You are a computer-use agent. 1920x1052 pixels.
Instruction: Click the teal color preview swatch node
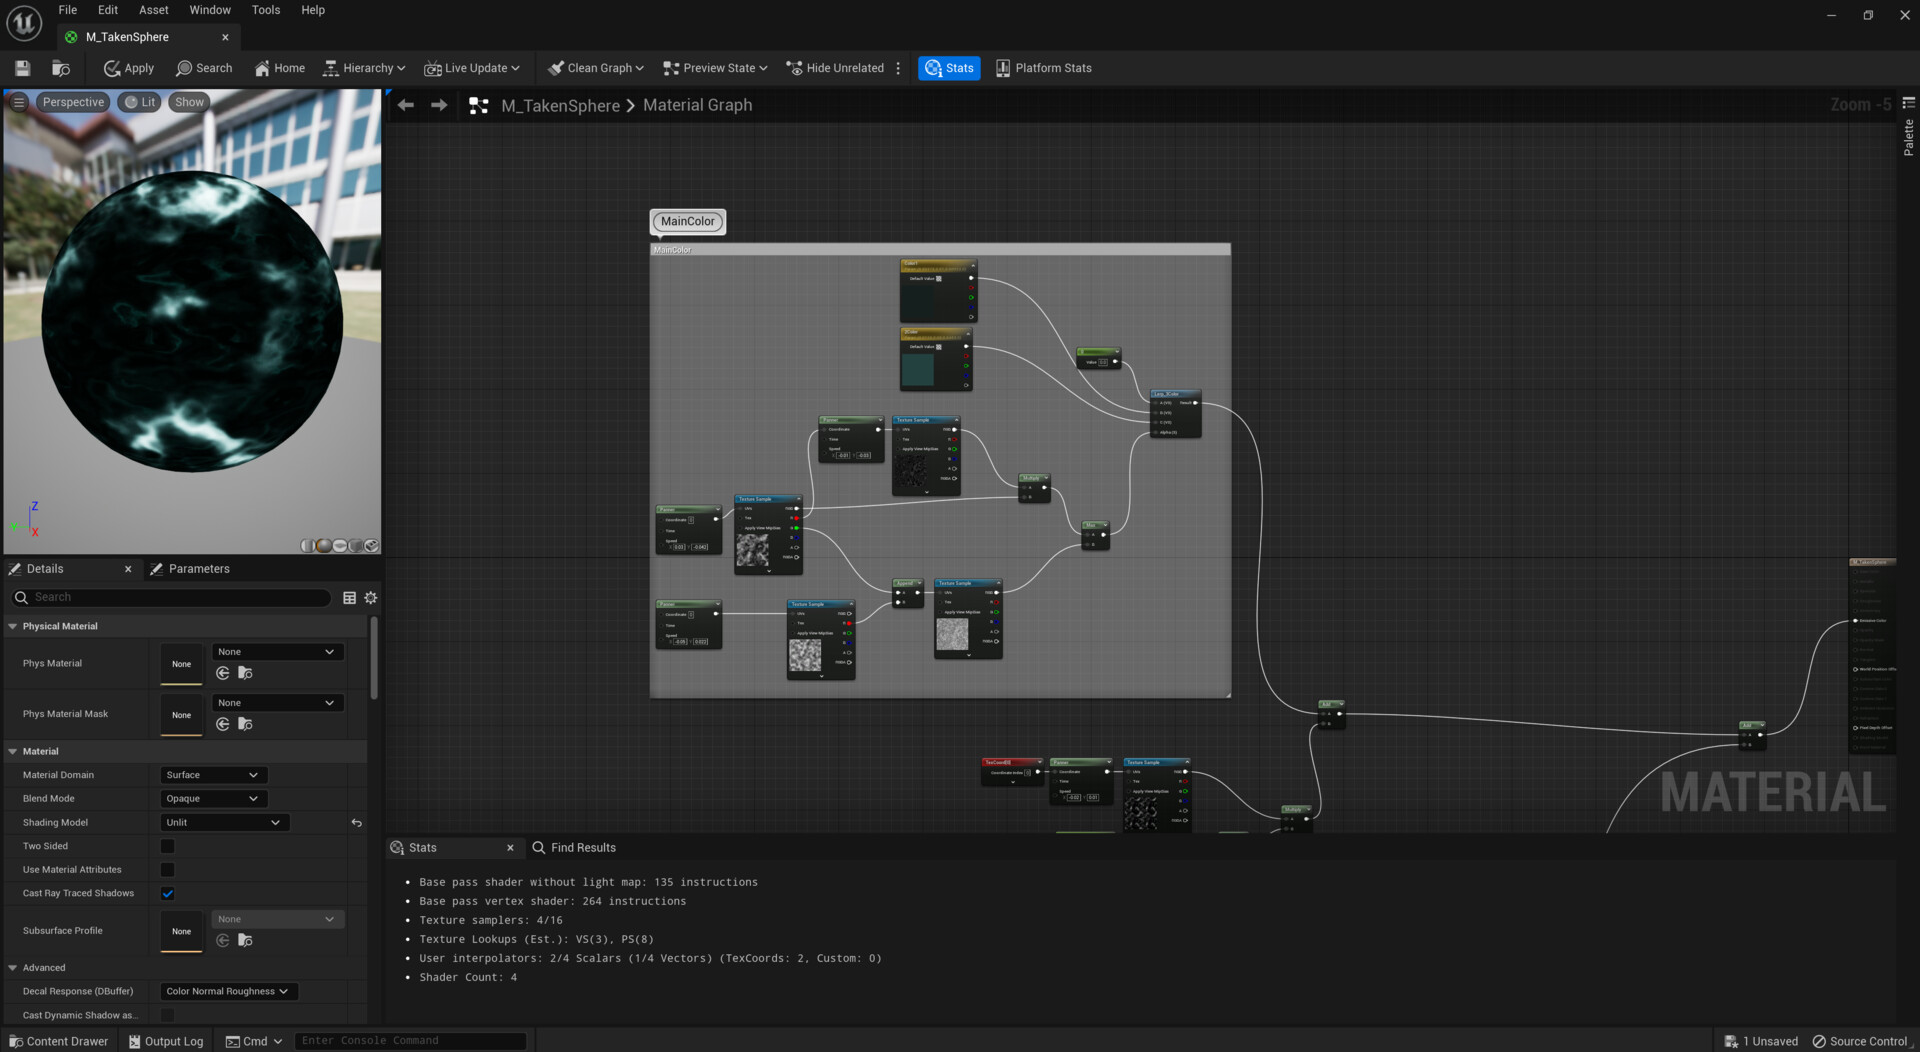pos(917,369)
